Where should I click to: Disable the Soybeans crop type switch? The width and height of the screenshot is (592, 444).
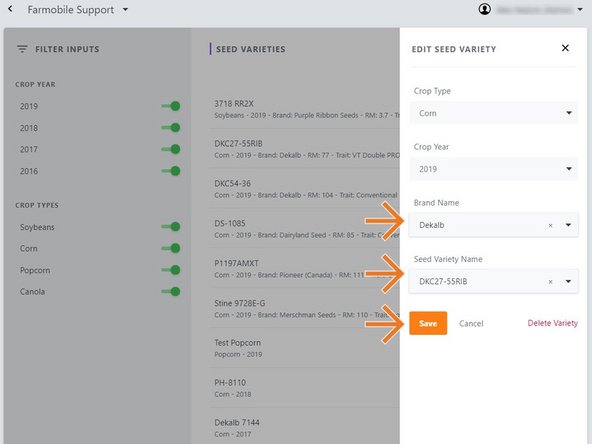click(171, 227)
